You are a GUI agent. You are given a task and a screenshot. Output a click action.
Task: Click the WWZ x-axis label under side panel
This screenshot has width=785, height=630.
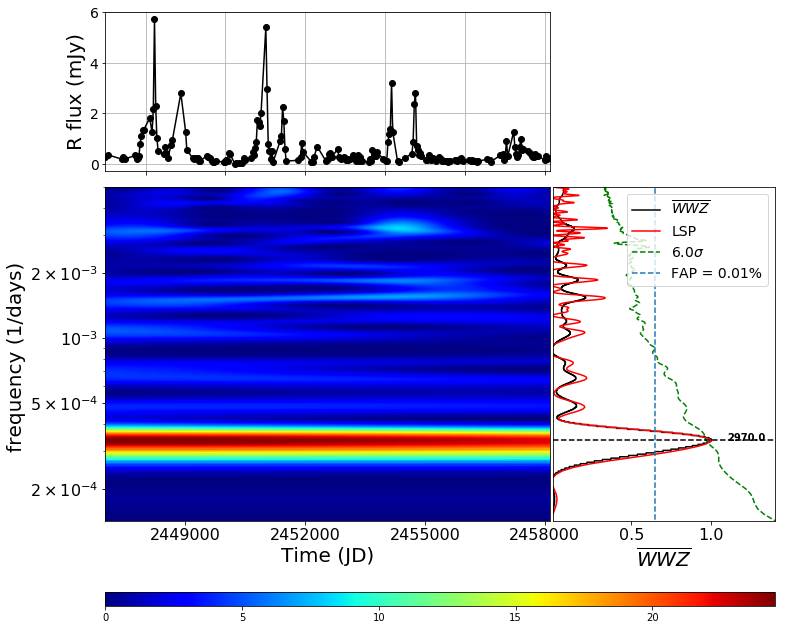664,558
